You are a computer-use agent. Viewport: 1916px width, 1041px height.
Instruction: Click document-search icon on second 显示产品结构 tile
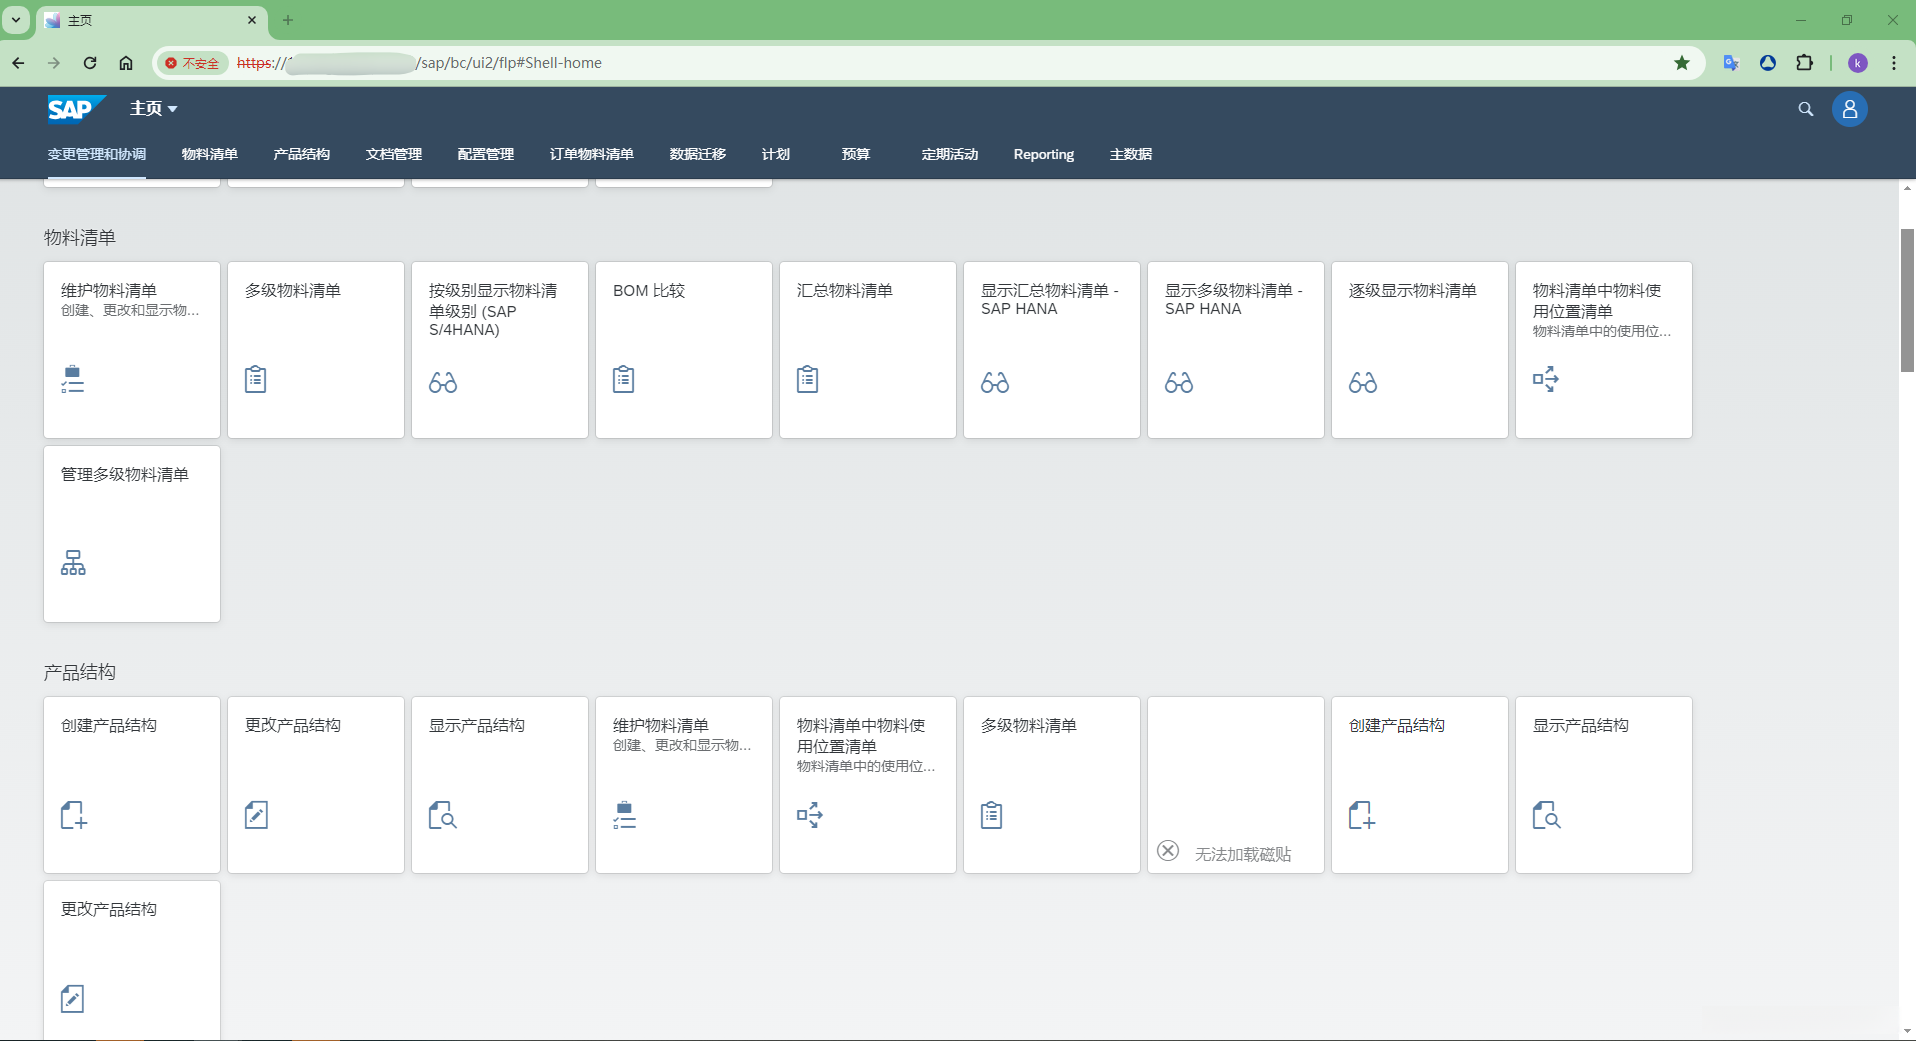click(1547, 815)
